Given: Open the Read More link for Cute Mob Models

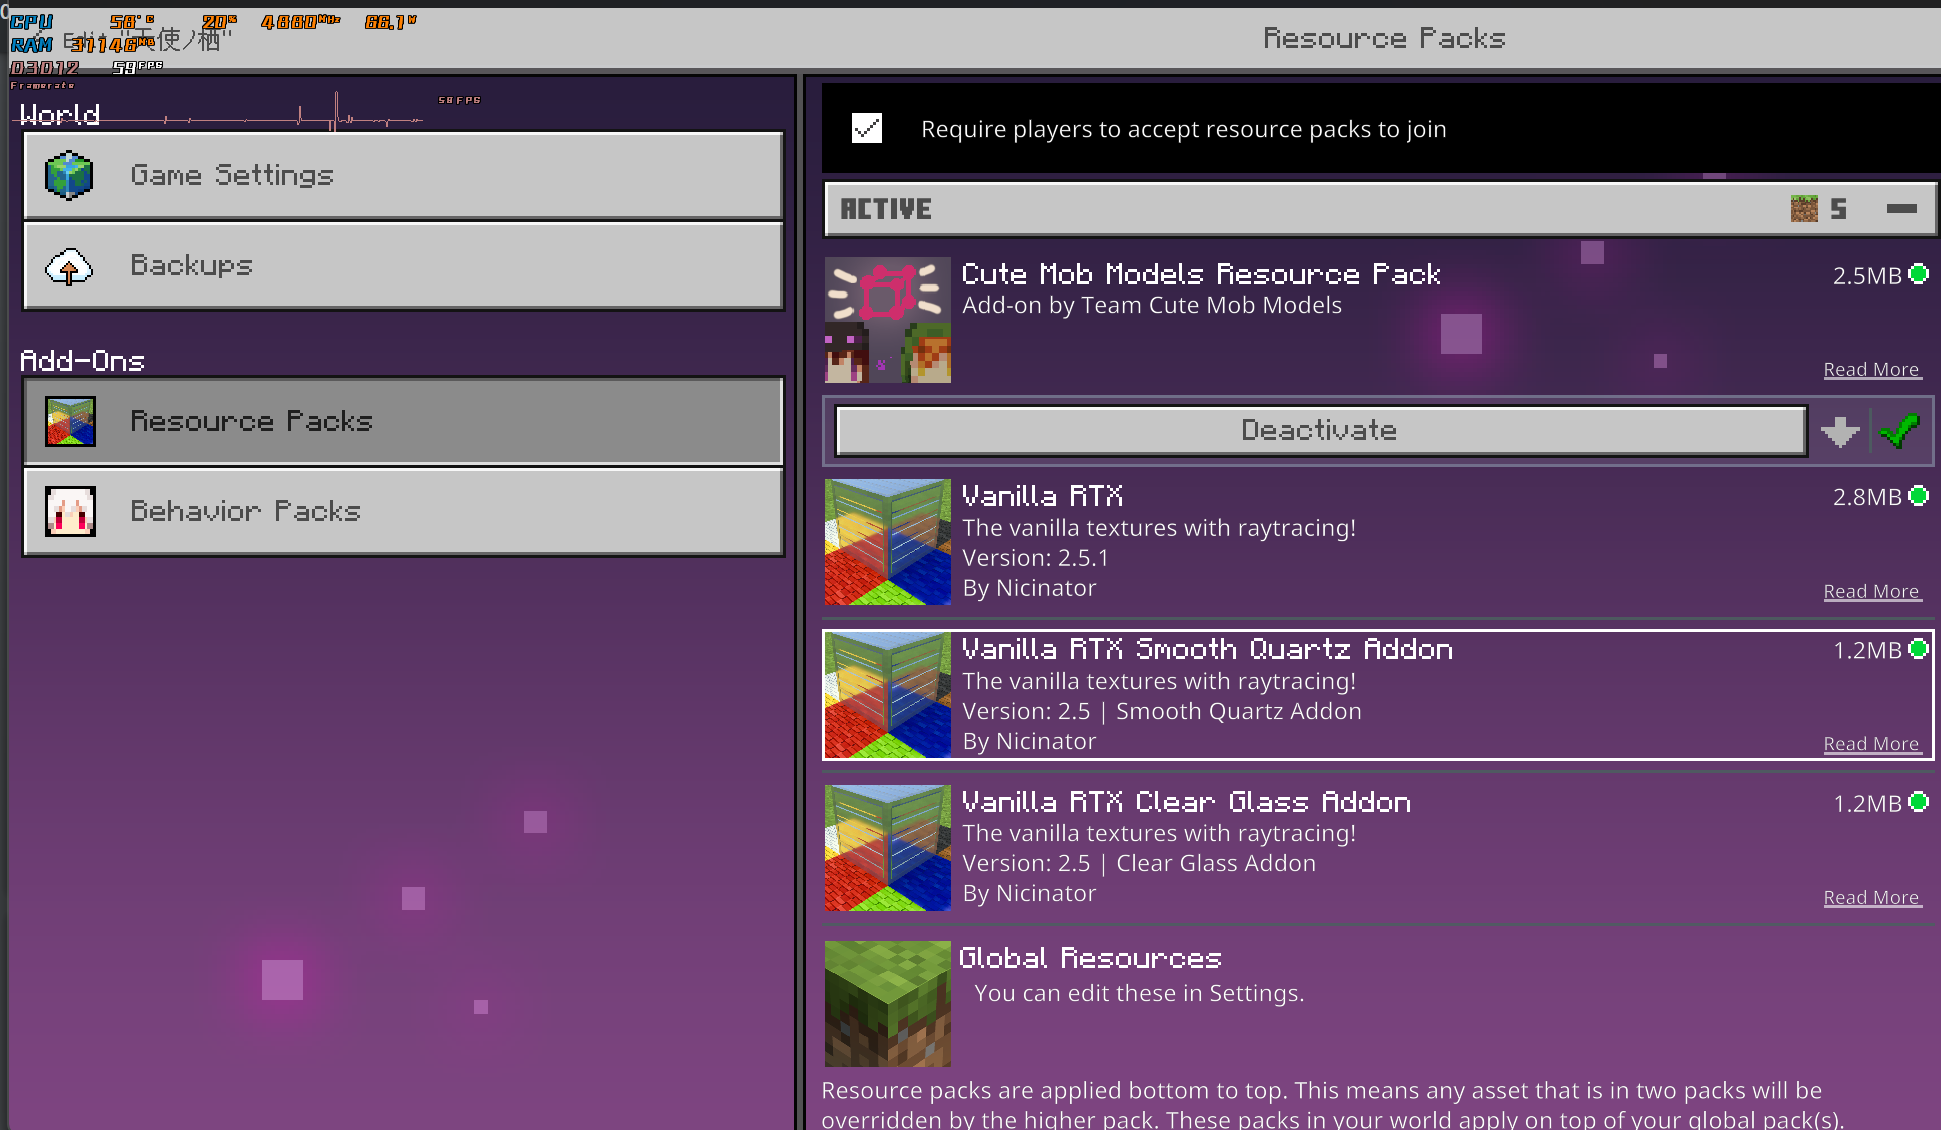Looking at the screenshot, I should (x=1871, y=370).
